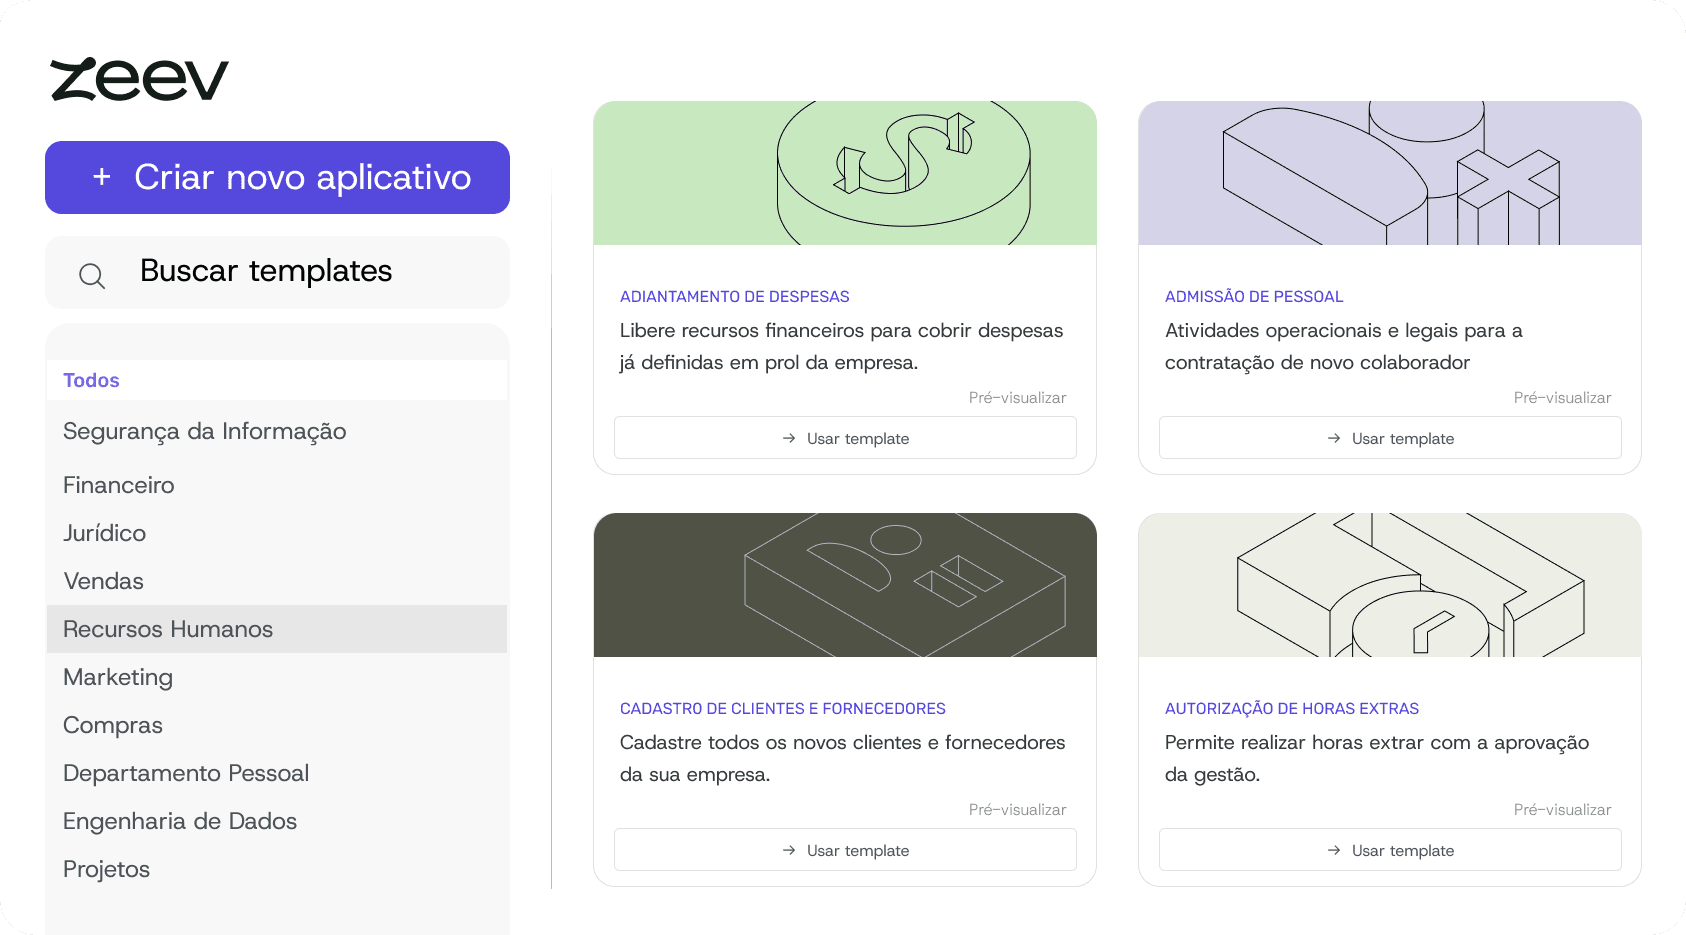Choose the Financeiro category
This screenshot has height=935, width=1686.
(x=118, y=485)
